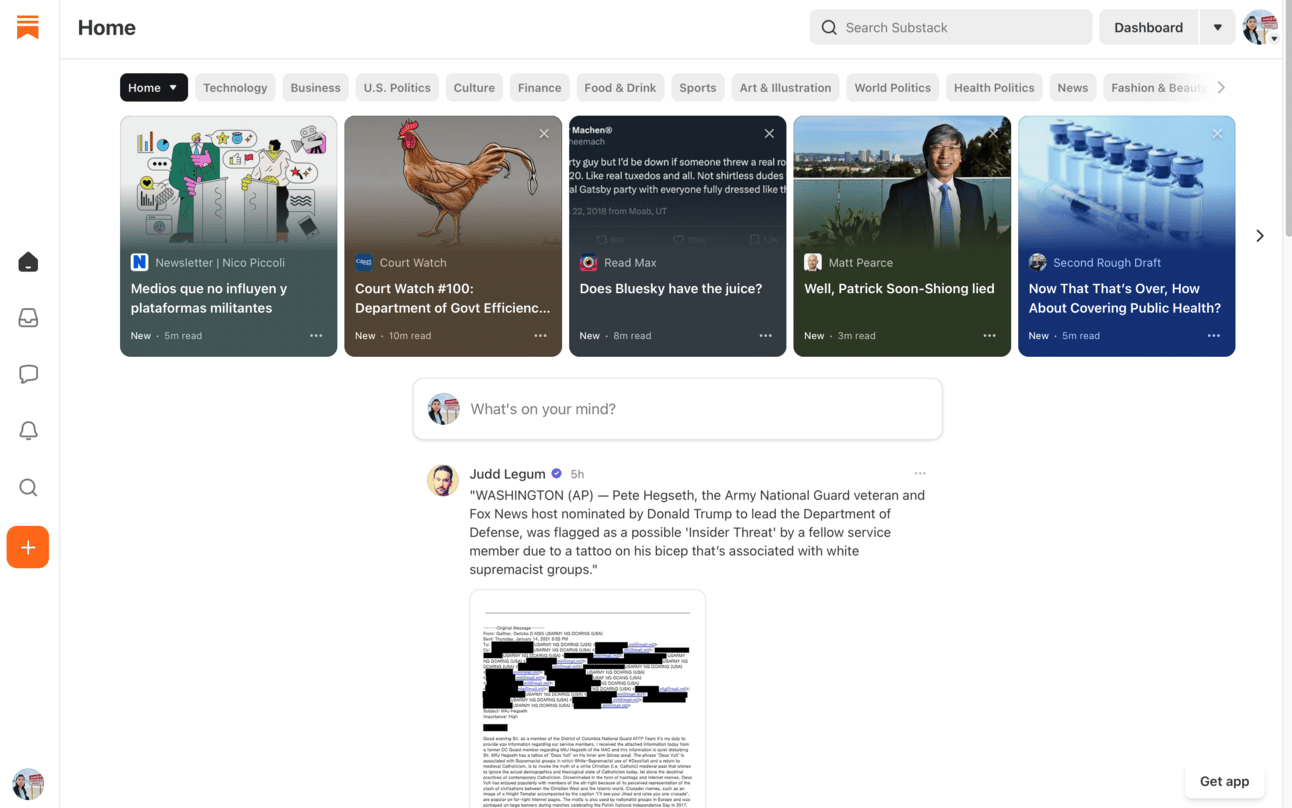Screen dimensions: 1292x808
Task: Show next featured posts carousel arrow
Action: tap(1259, 236)
